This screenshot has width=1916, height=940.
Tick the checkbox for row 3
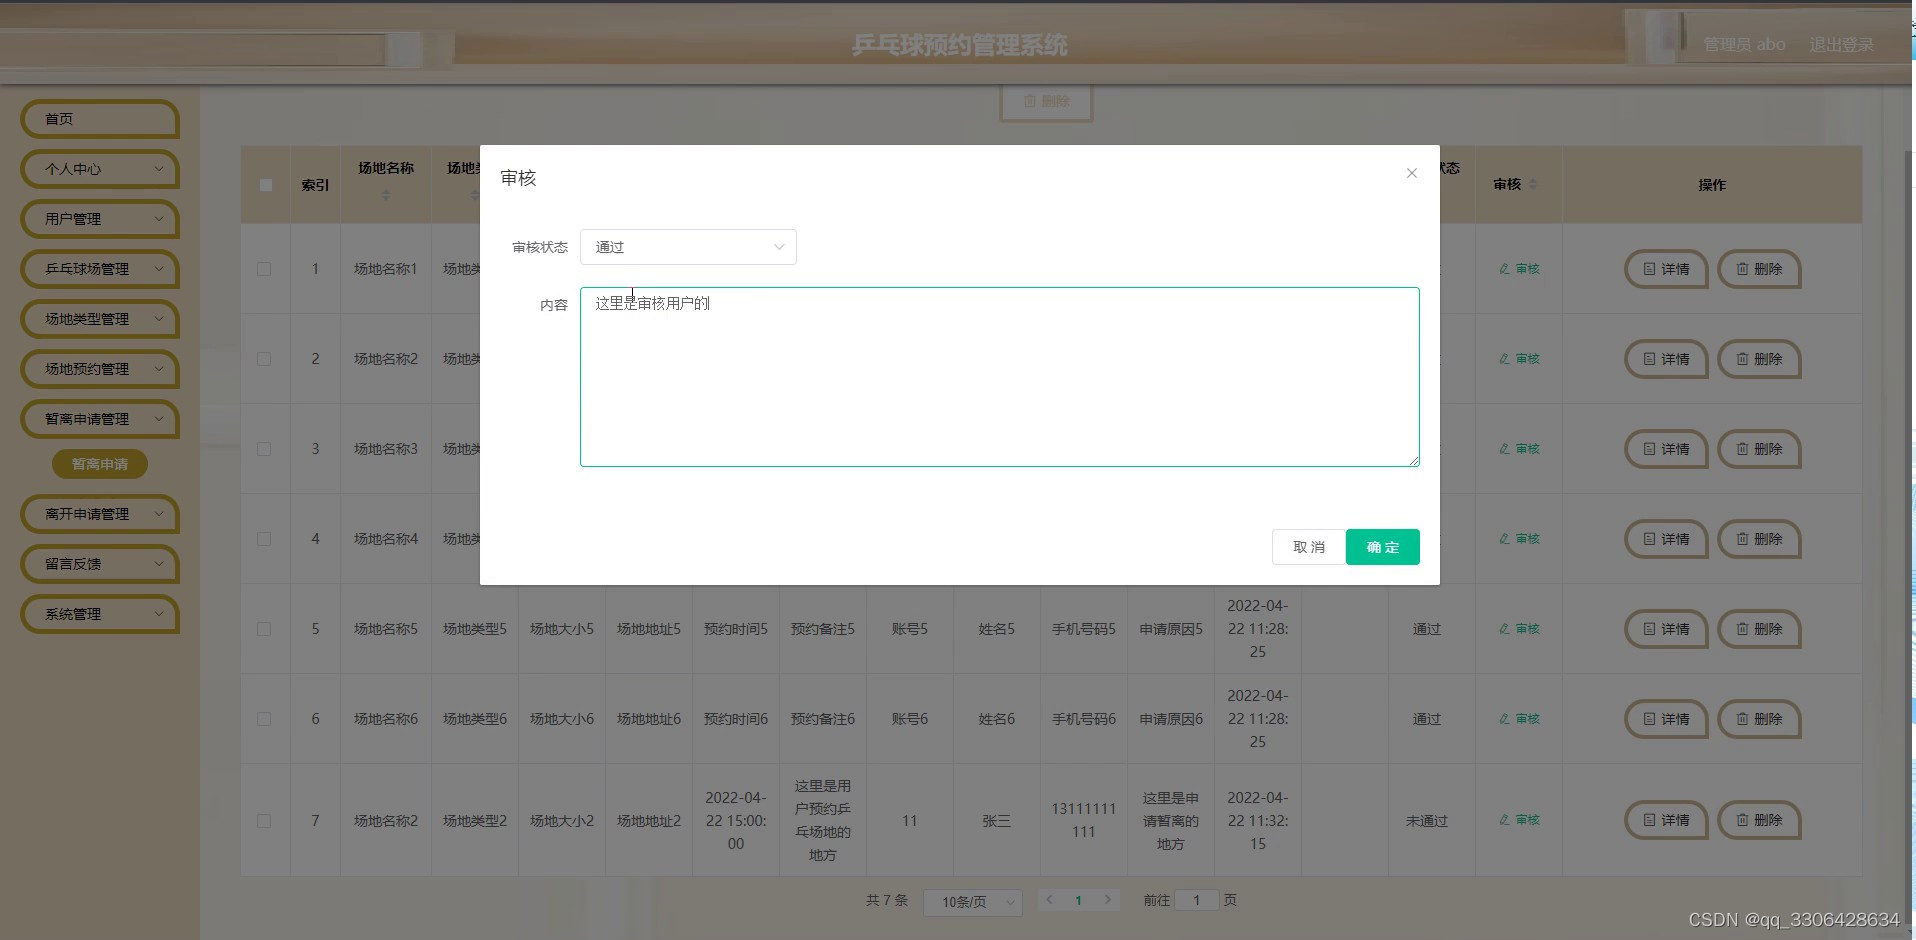click(x=264, y=449)
